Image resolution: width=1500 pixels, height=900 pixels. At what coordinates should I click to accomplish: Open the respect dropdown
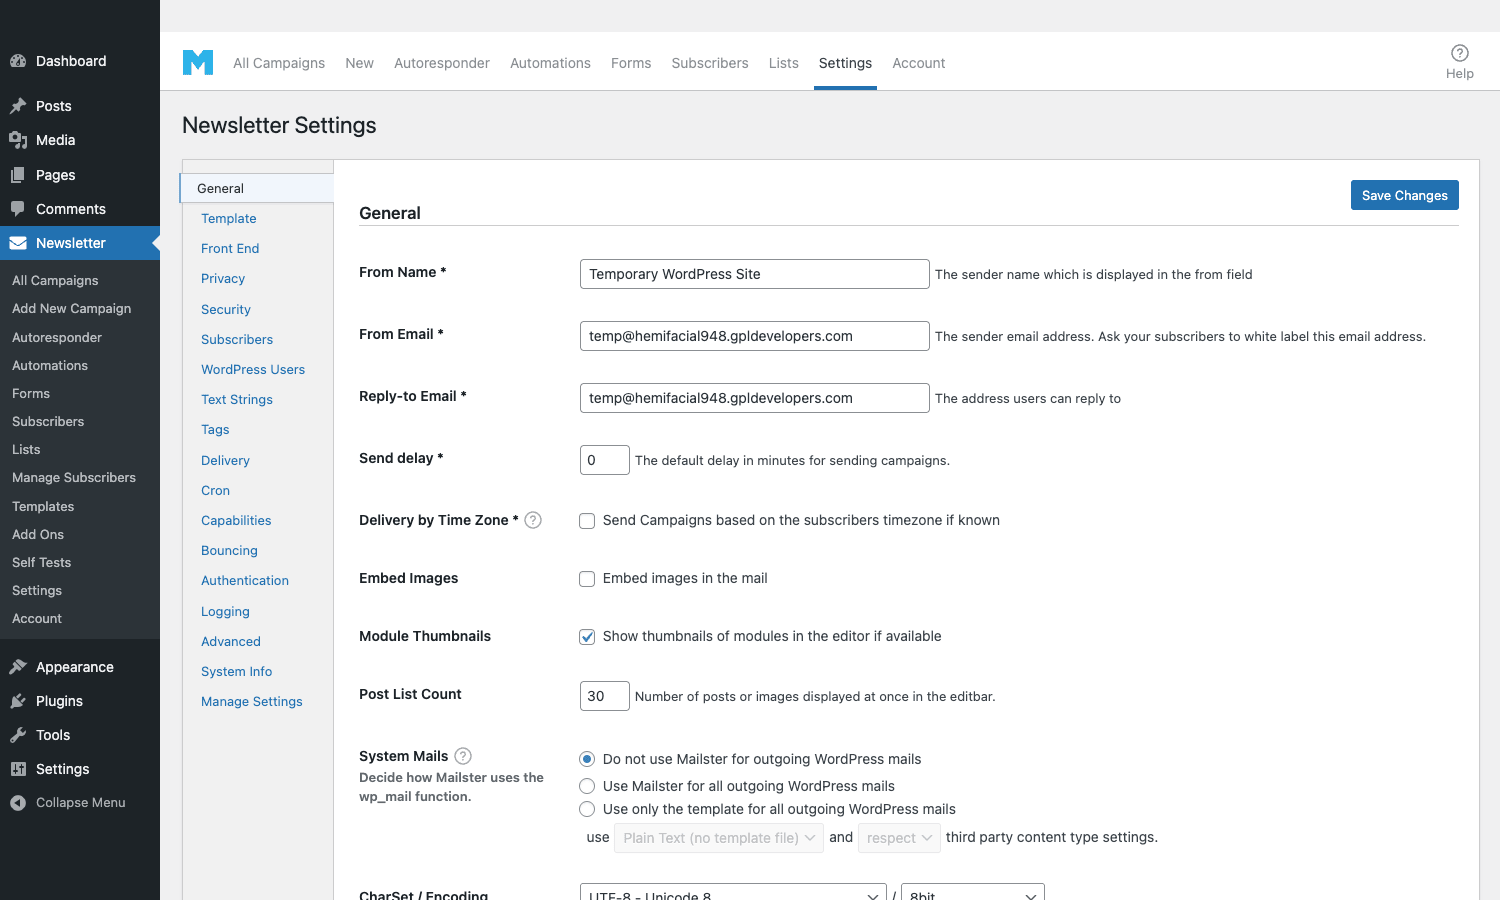[899, 838]
